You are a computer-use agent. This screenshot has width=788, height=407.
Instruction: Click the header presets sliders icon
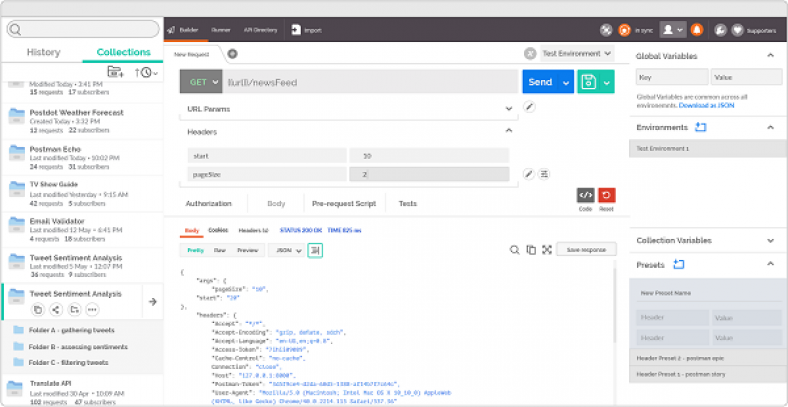coord(544,174)
